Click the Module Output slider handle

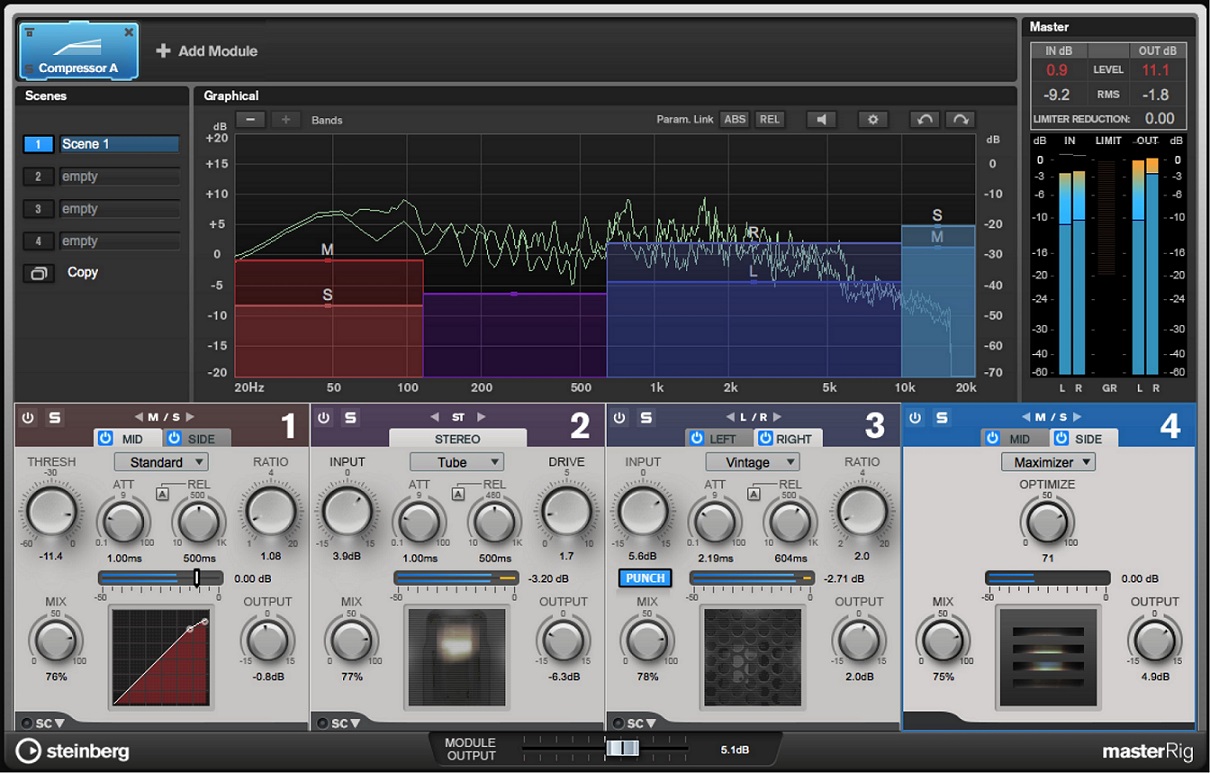(622, 748)
